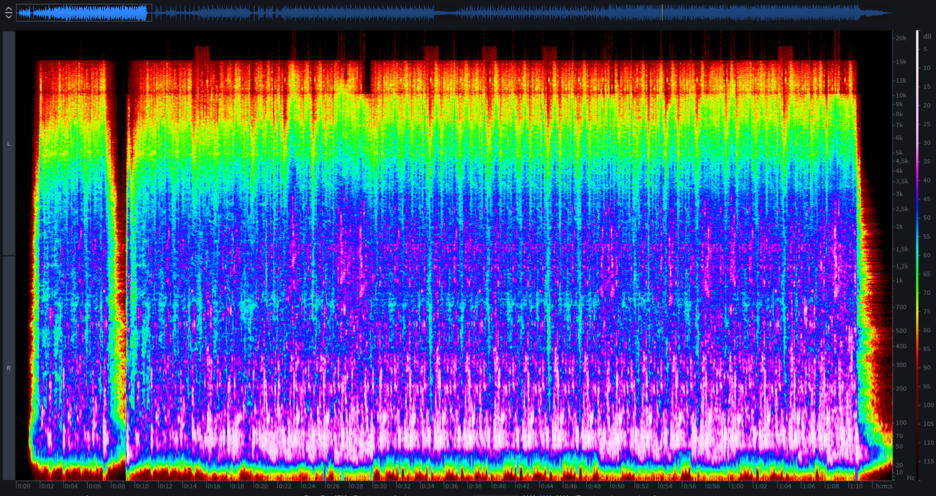
Task: Click the silent gap in the spectrogram near 0:08
Action: point(117,250)
